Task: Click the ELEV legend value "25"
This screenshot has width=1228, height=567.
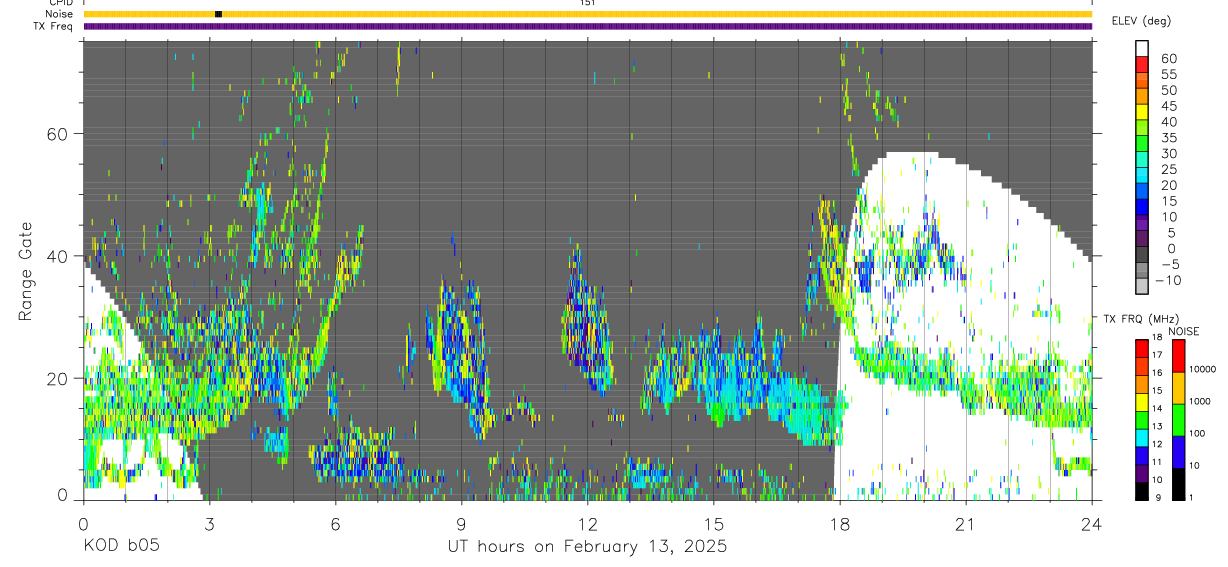Action: pyautogui.click(x=1169, y=170)
